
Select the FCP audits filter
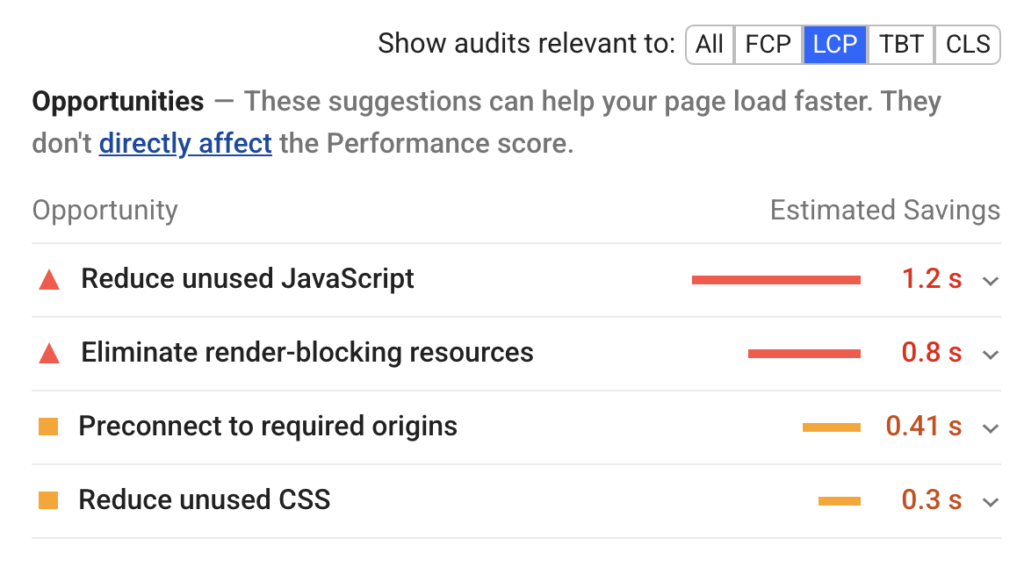click(x=768, y=44)
